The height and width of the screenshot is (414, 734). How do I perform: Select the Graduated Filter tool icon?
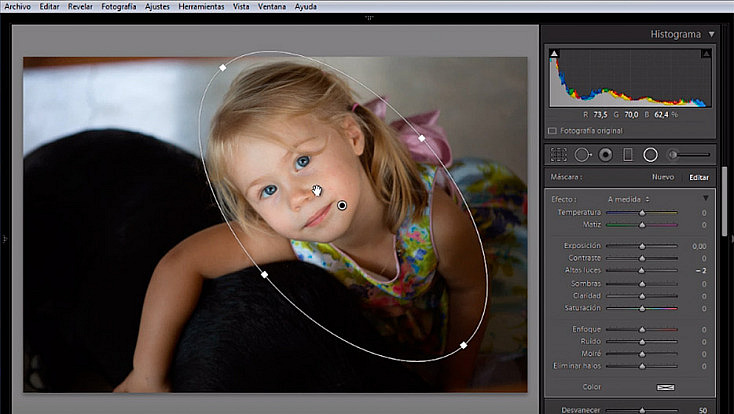628,155
